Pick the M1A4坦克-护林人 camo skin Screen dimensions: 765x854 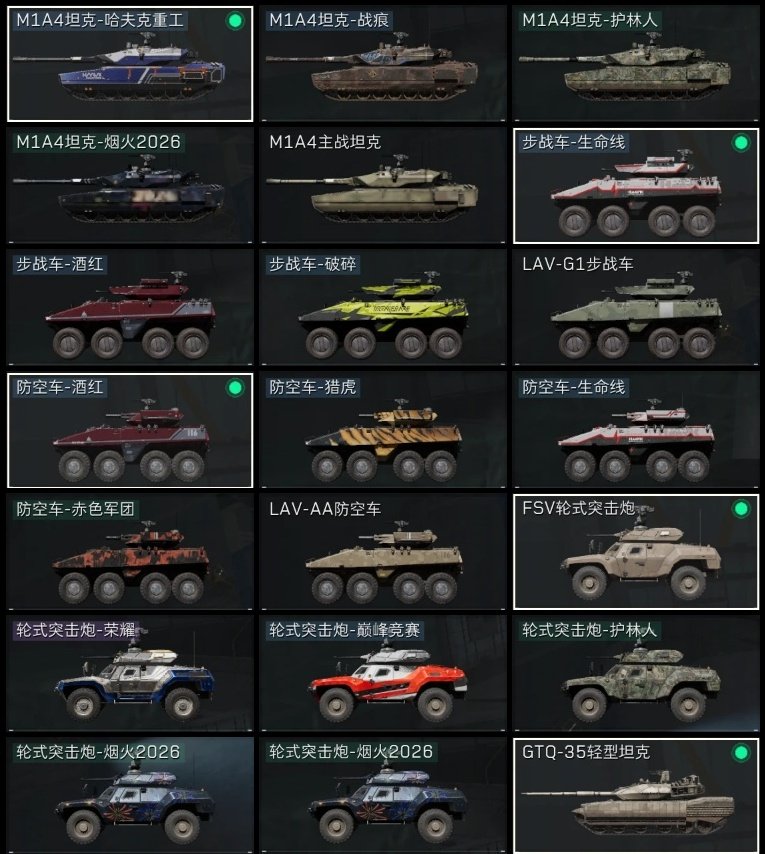(636, 64)
